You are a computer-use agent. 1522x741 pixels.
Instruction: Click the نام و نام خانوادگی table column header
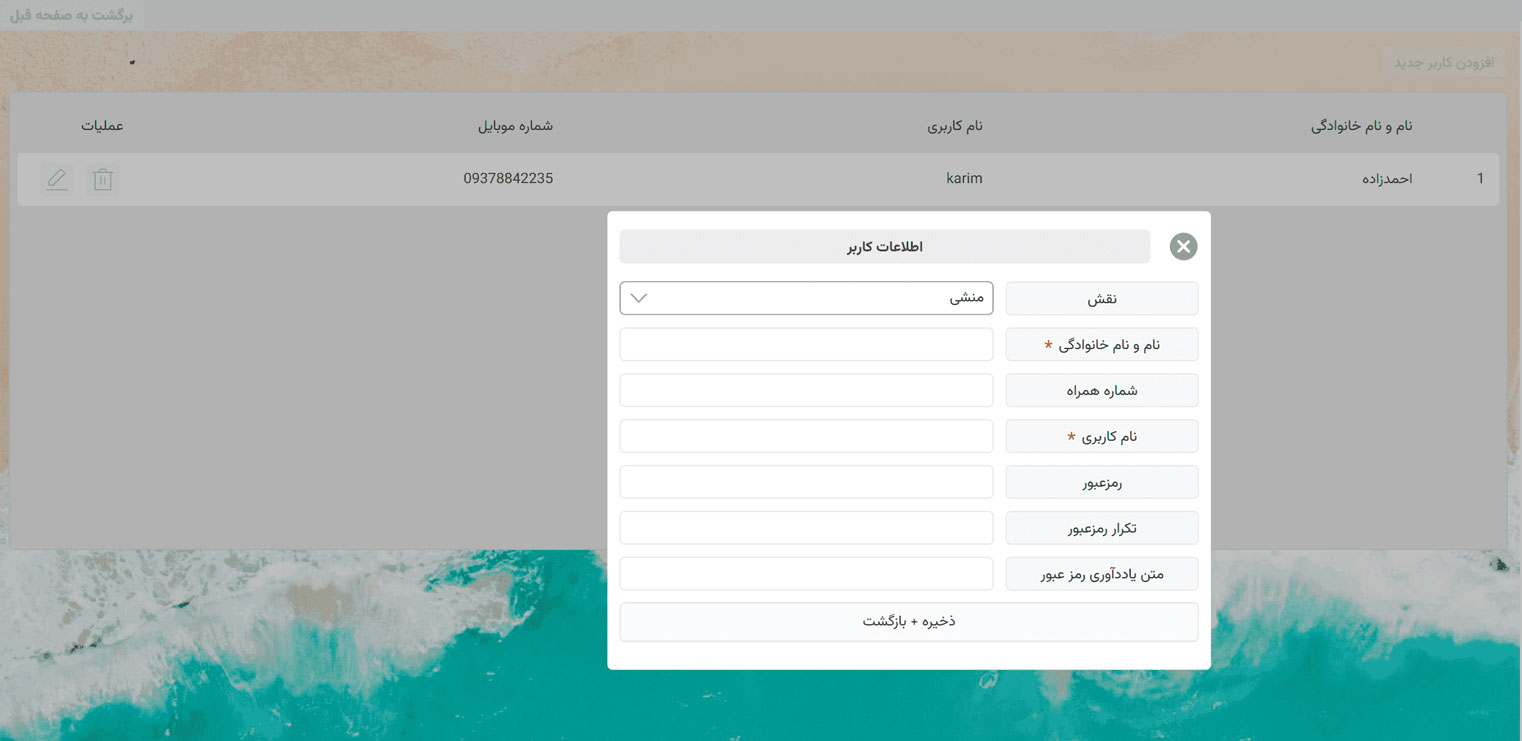click(1361, 126)
